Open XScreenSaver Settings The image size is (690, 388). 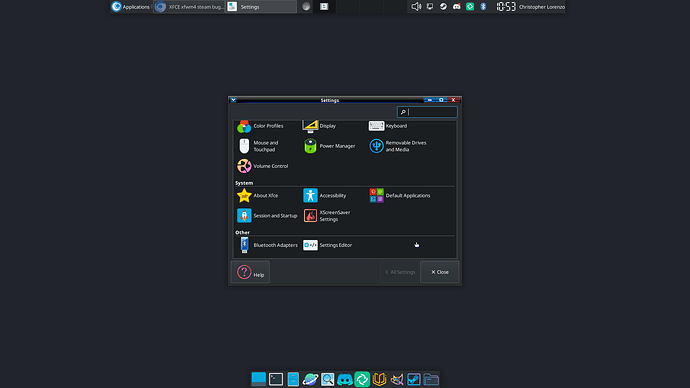327,216
